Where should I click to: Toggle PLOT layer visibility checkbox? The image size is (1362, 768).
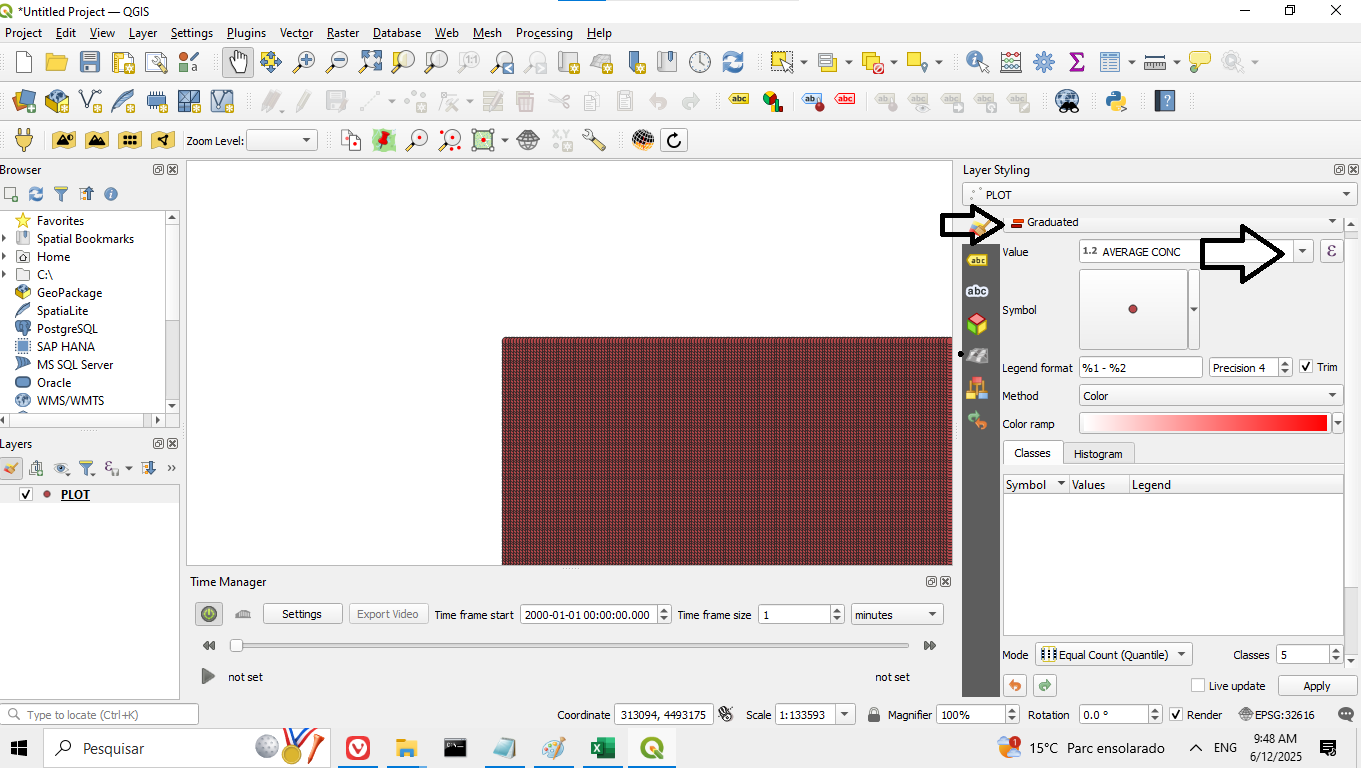coord(26,495)
